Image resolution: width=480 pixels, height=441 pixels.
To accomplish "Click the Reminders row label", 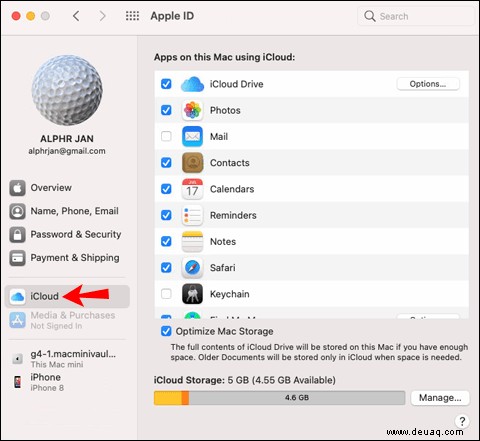I will tap(233, 215).
